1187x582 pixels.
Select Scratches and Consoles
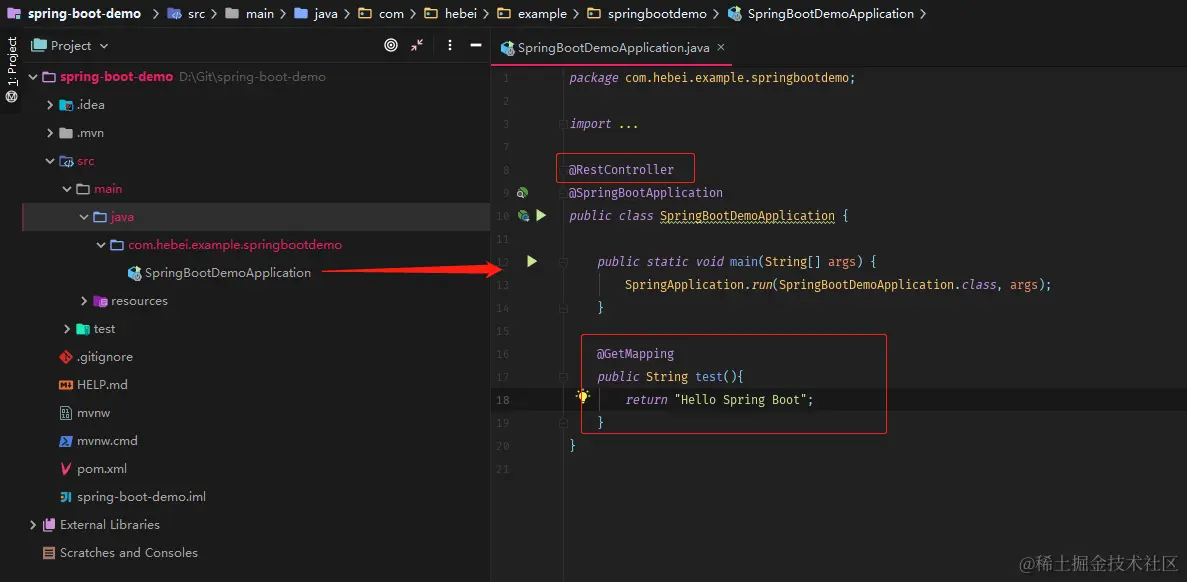point(129,552)
